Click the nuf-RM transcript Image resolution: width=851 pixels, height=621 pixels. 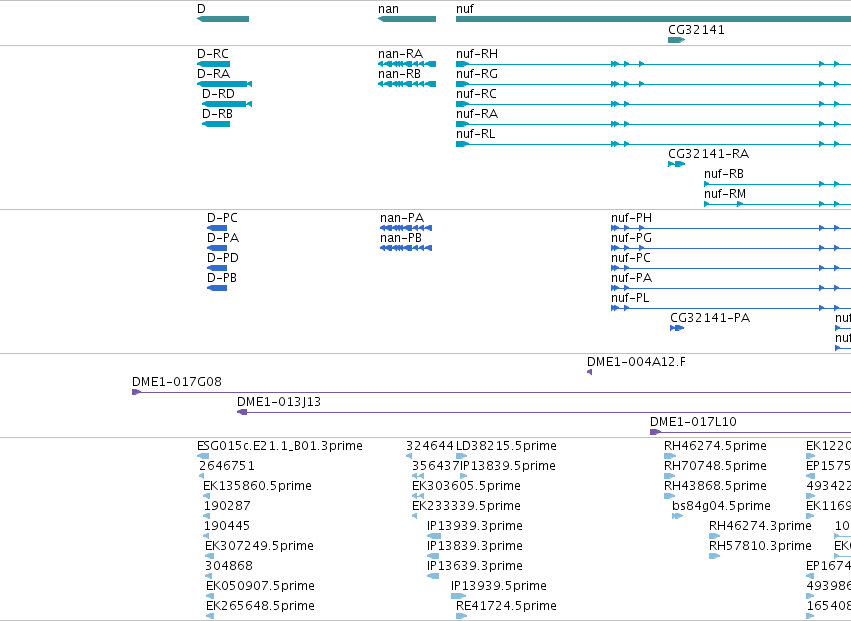(777, 204)
